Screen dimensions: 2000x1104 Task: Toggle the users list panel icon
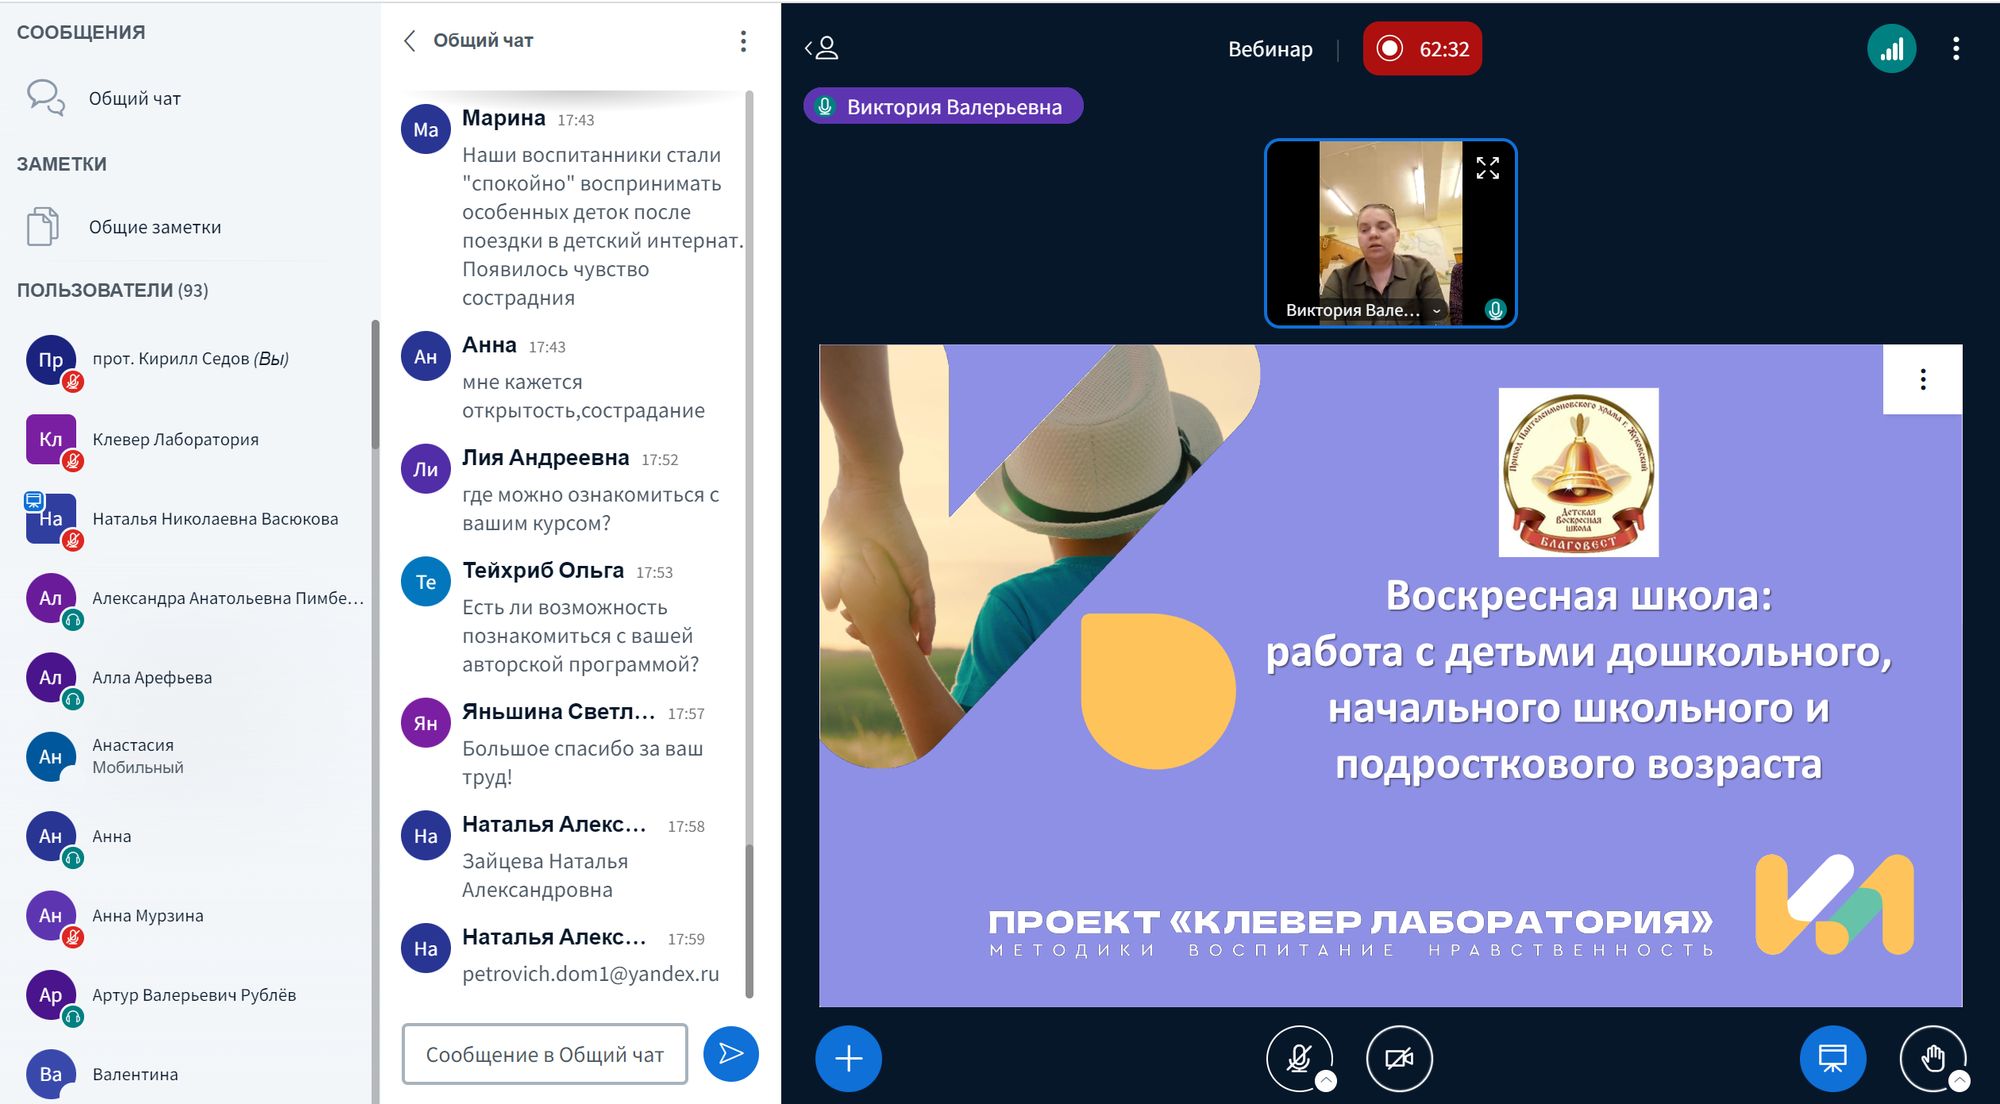[x=822, y=48]
